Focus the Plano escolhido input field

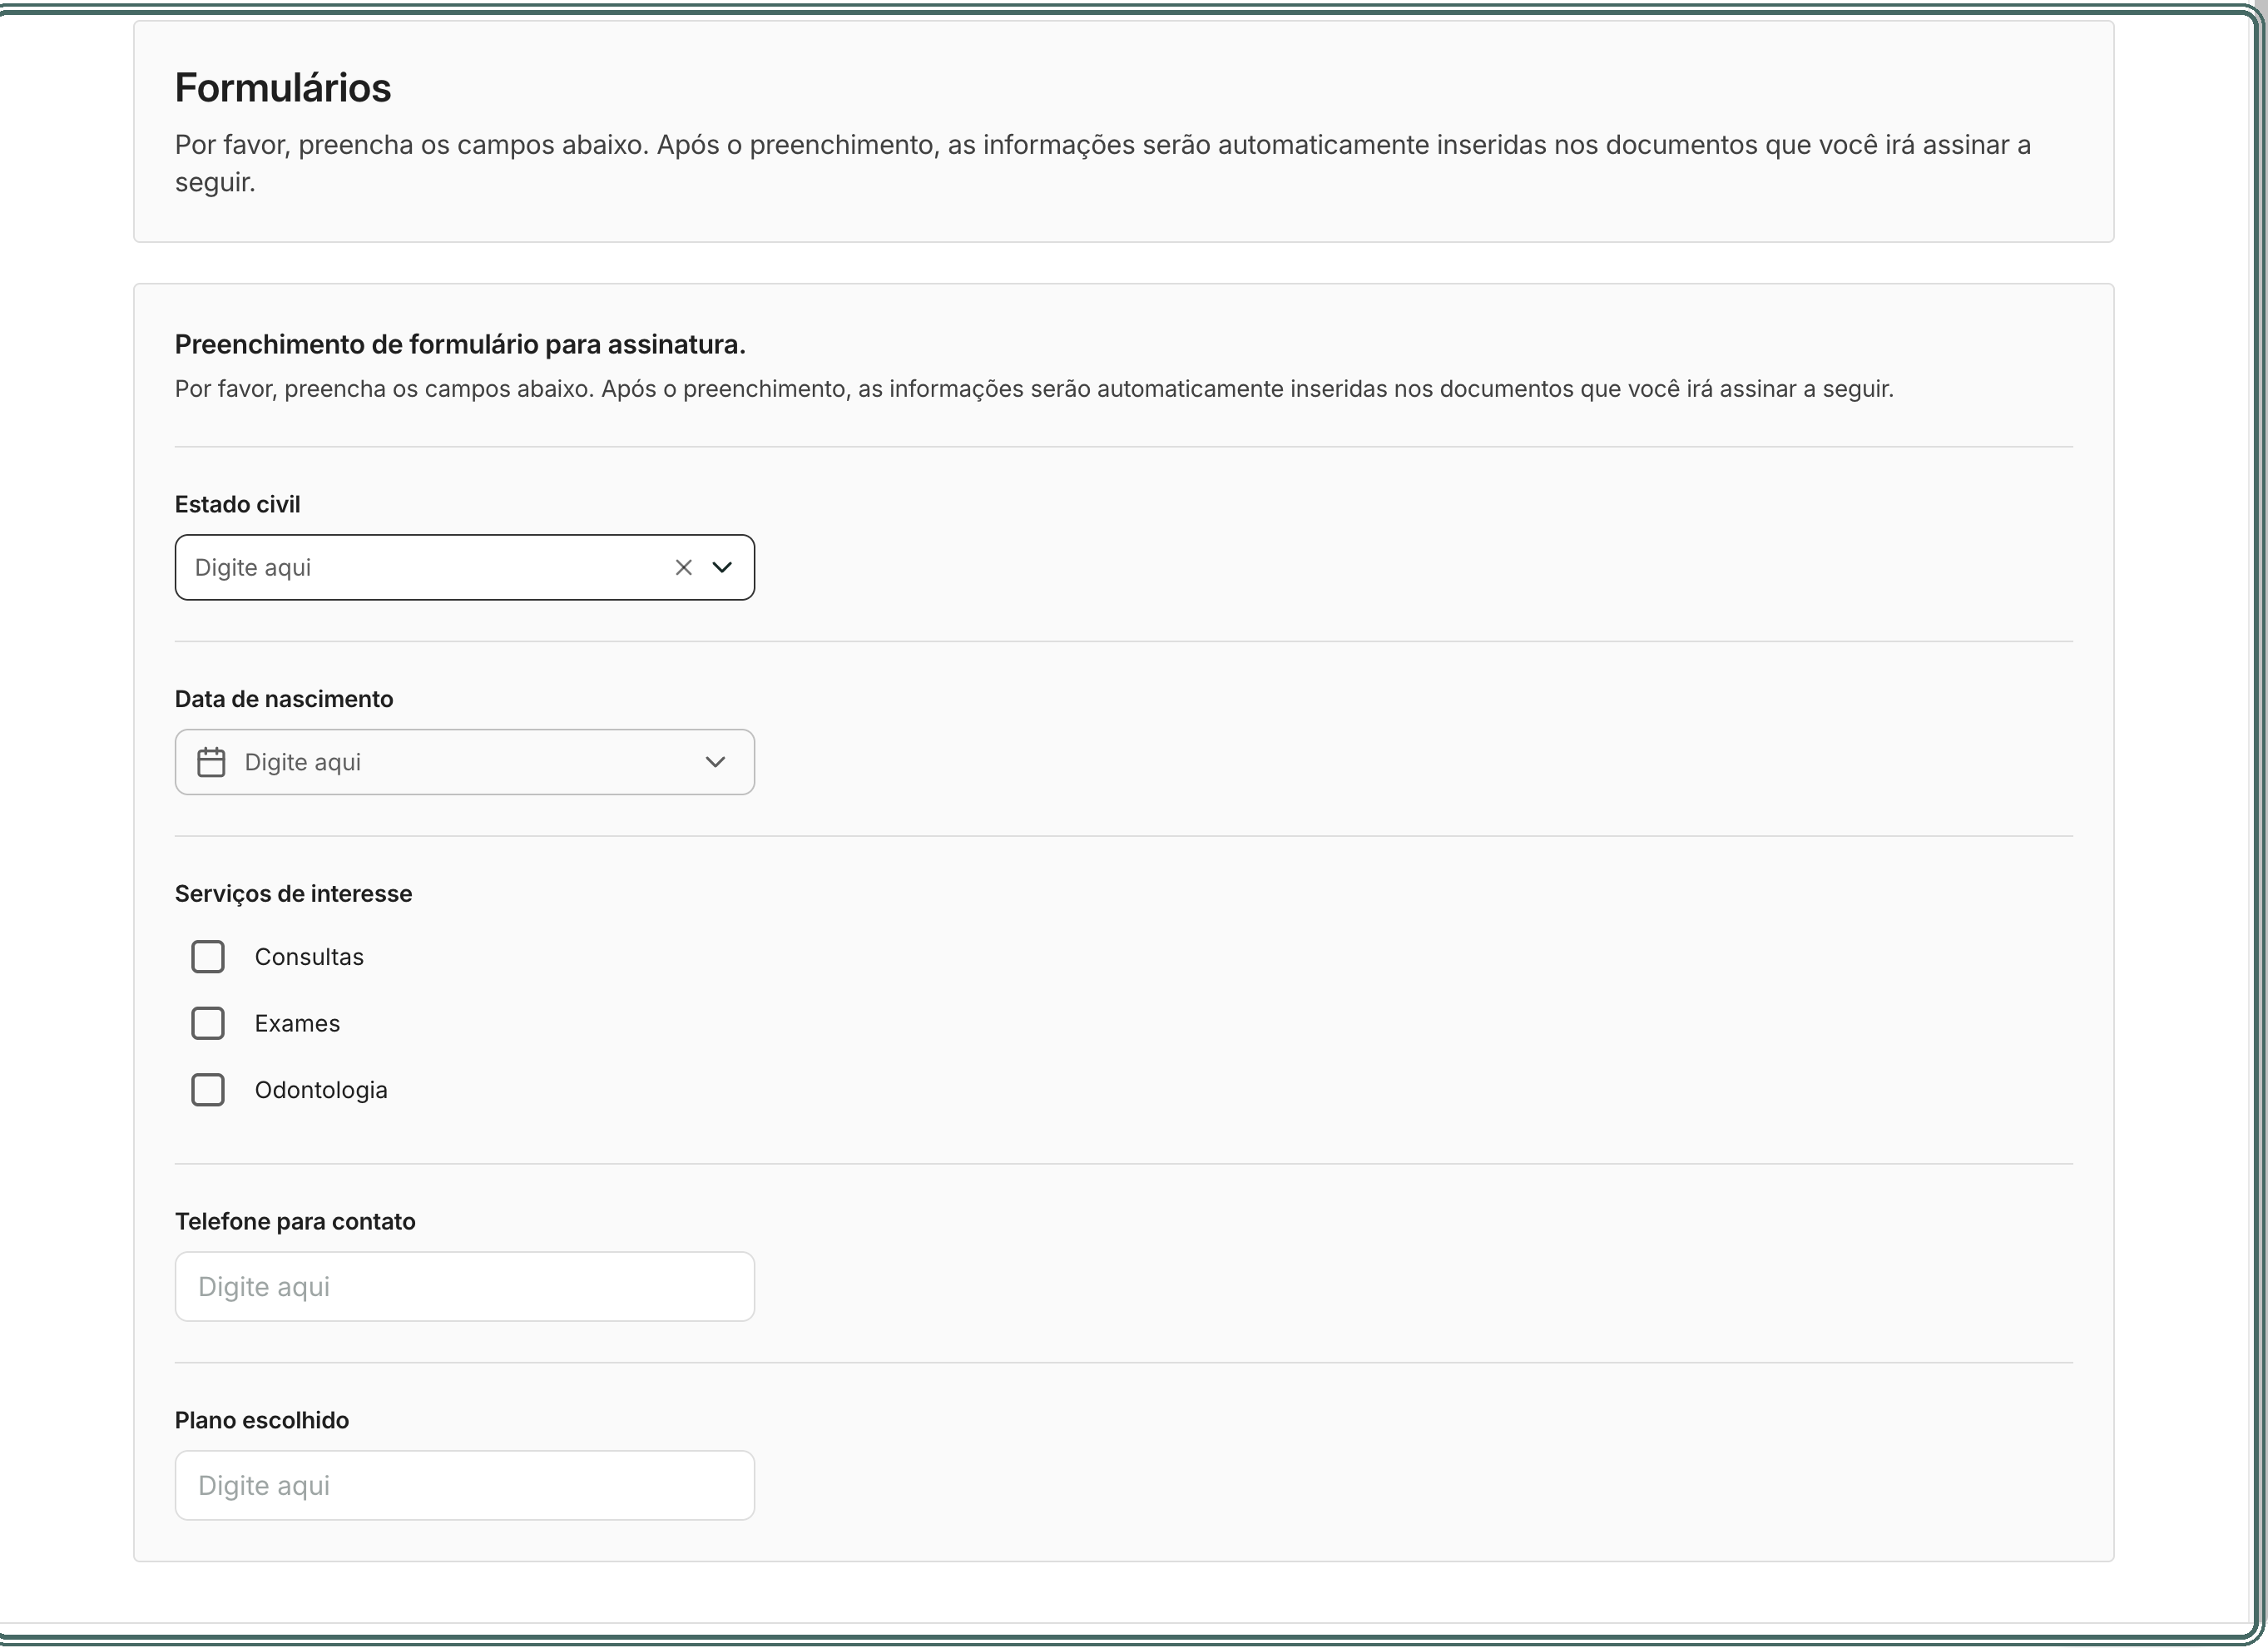465,1486
